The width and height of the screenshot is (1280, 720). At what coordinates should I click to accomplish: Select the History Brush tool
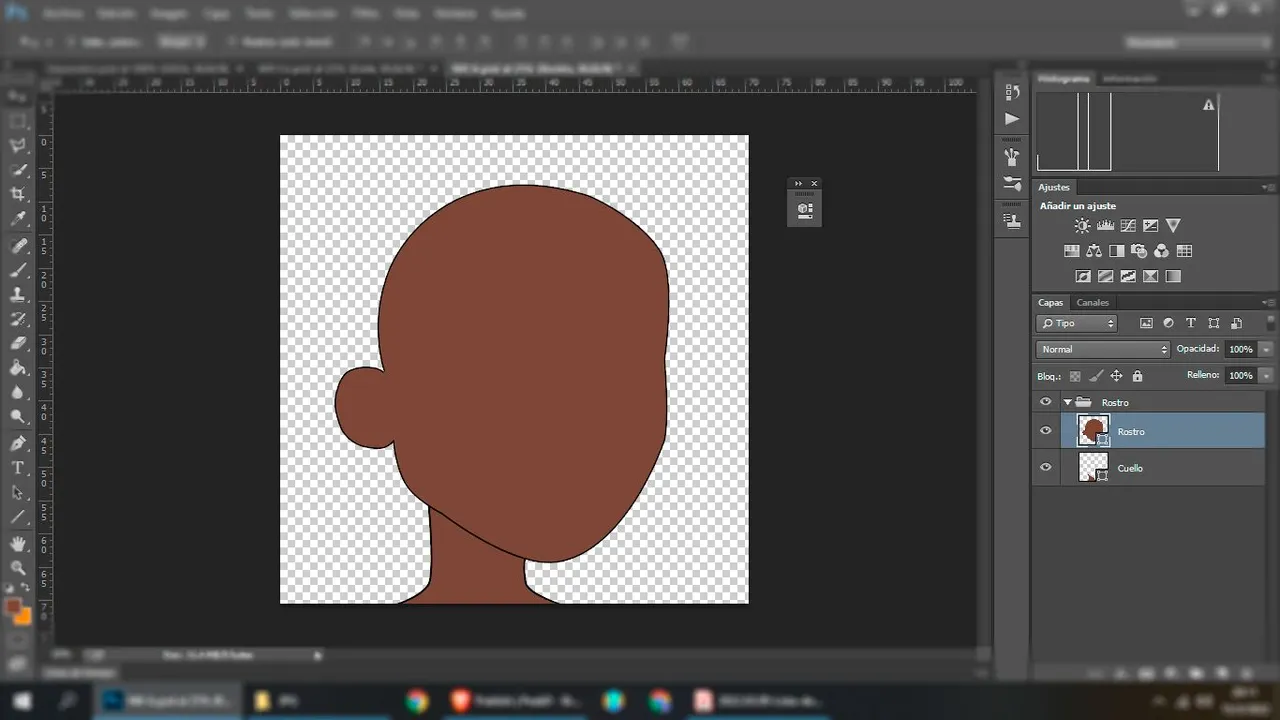click(x=18, y=320)
